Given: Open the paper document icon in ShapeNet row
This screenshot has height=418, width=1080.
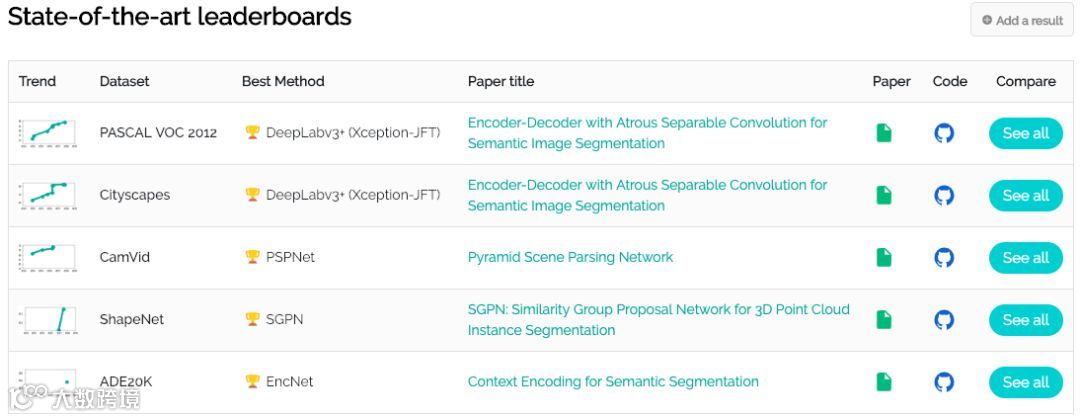Looking at the screenshot, I should [883, 319].
